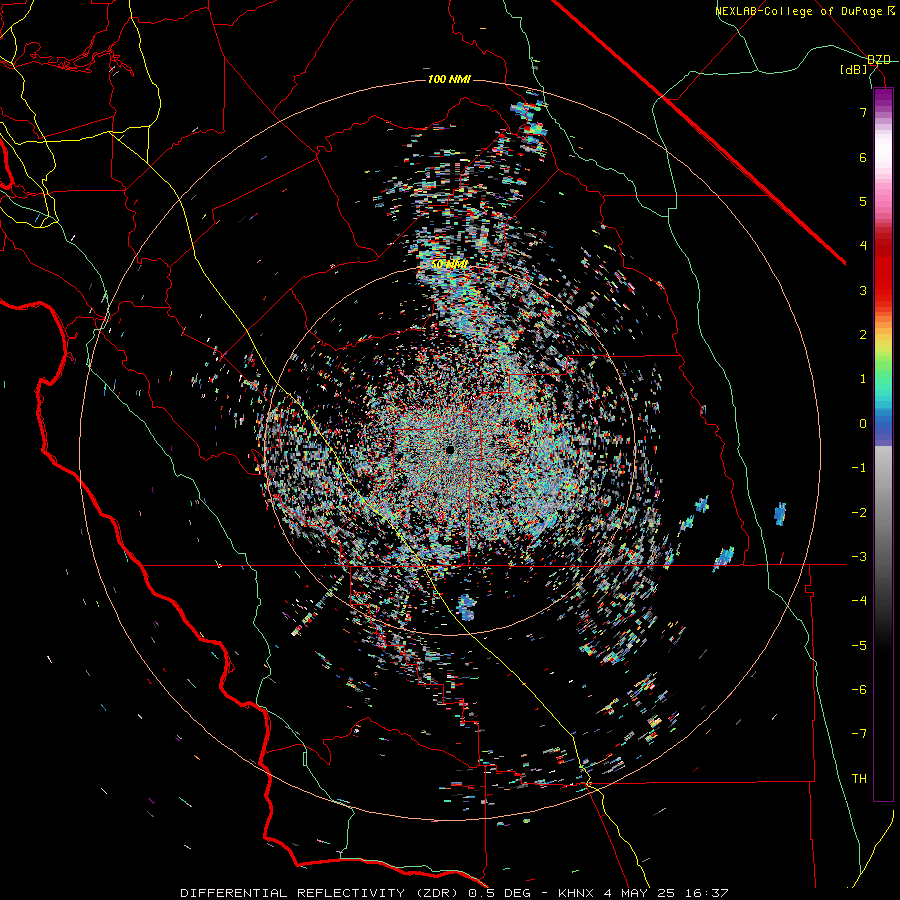
Task: Click the "6" value on the color scale
Action: (863, 157)
